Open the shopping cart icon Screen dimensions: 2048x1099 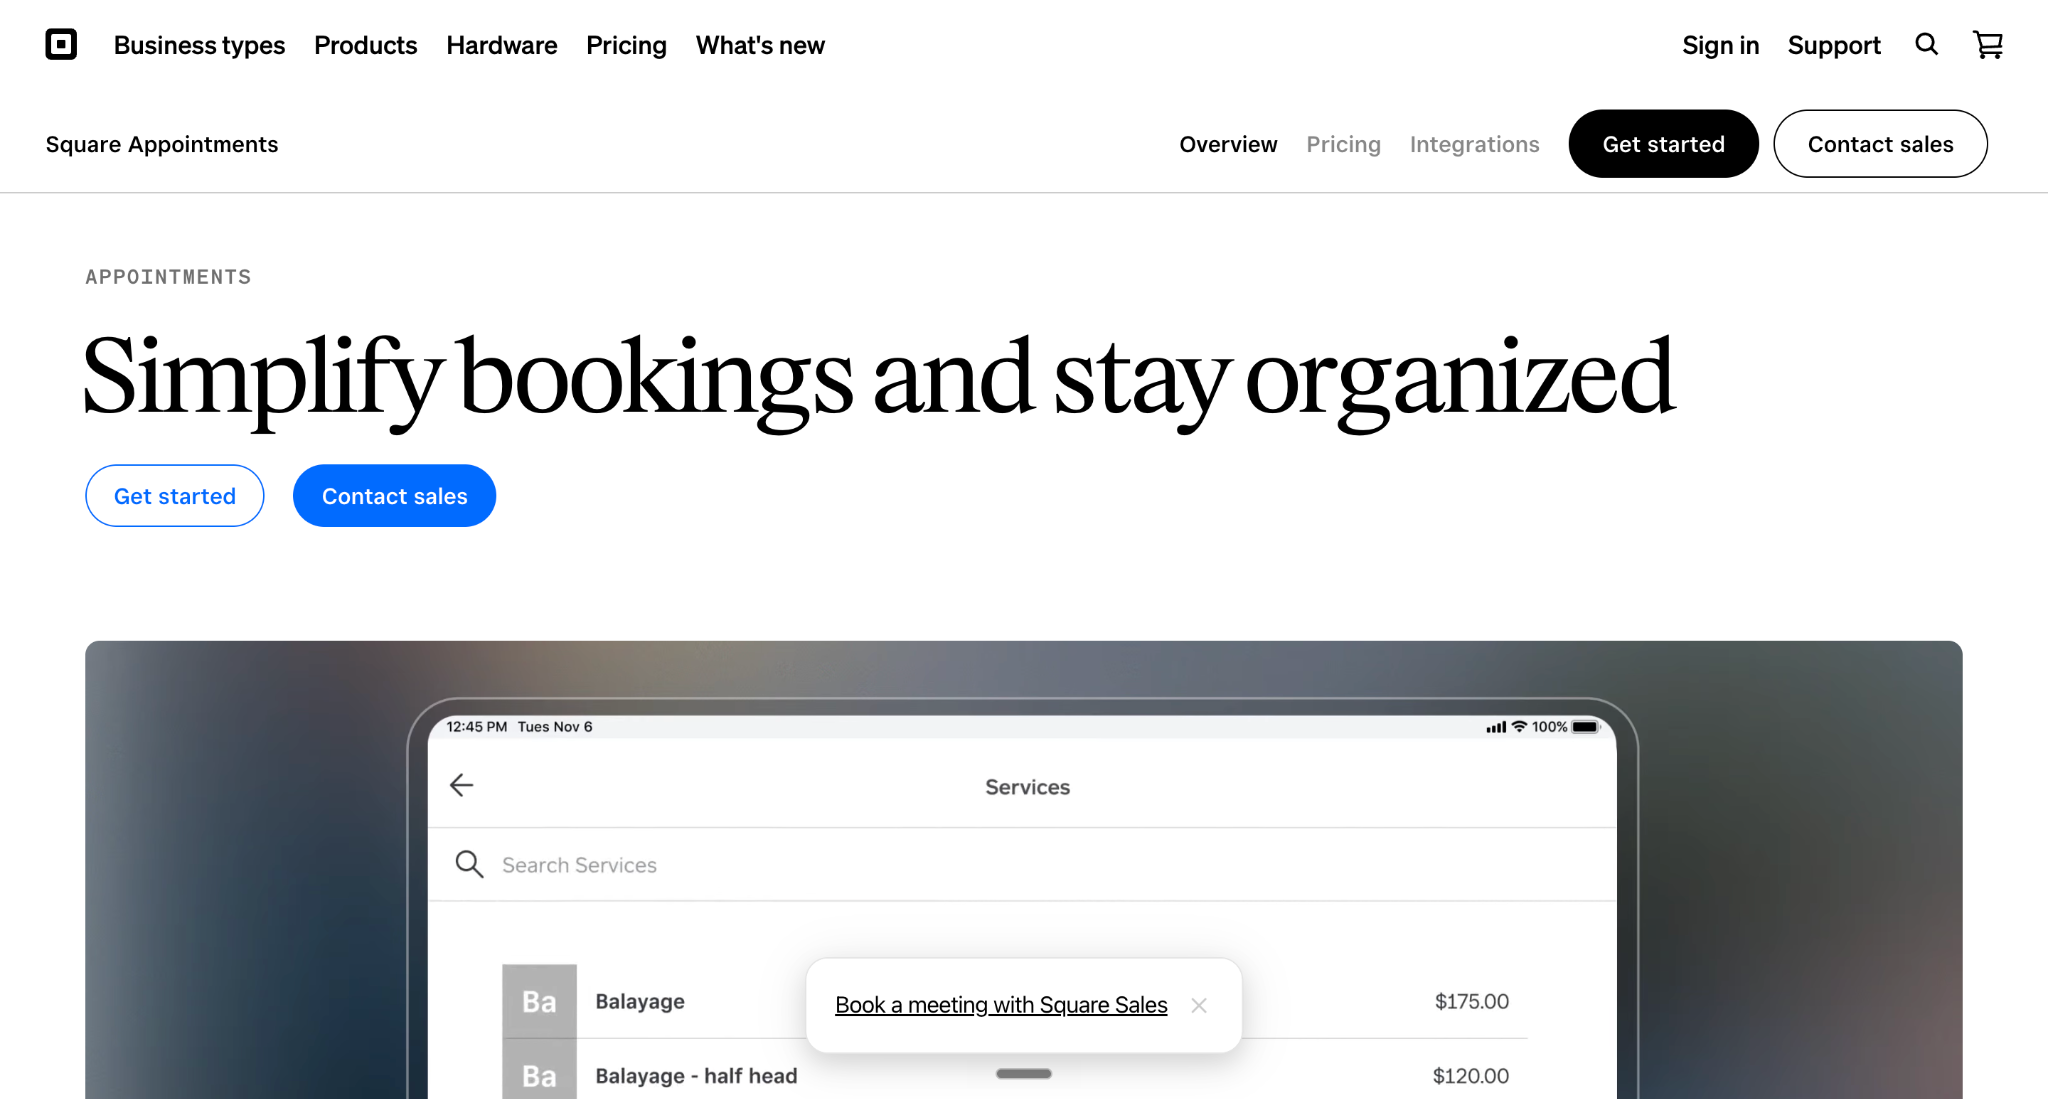(1987, 45)
